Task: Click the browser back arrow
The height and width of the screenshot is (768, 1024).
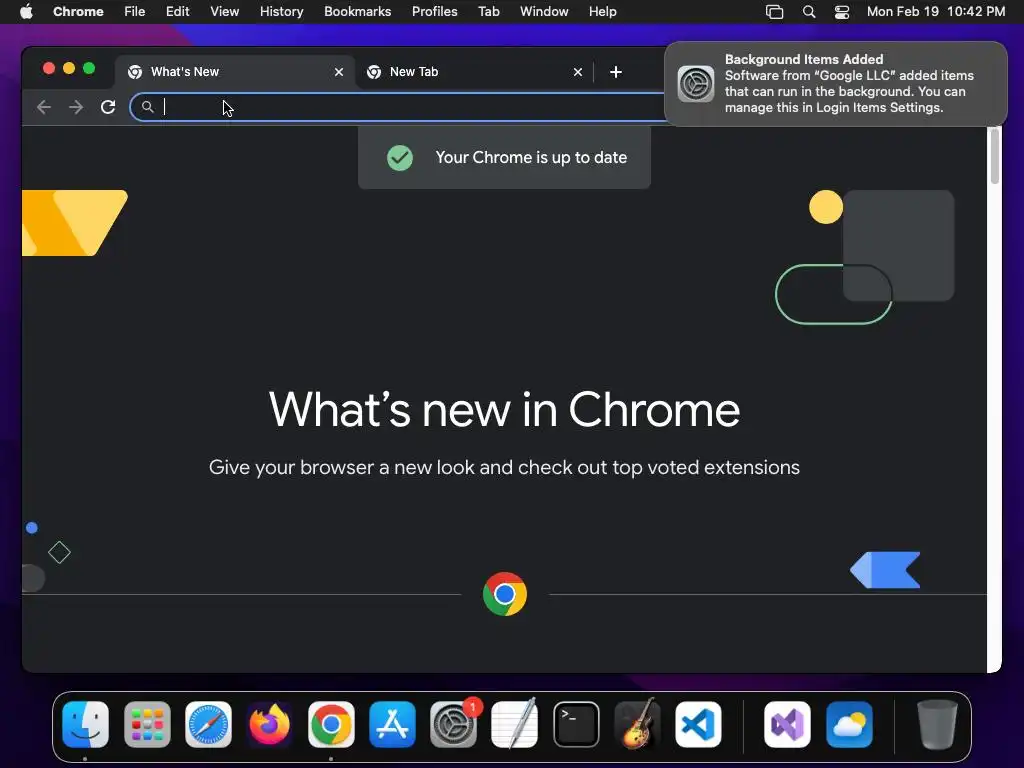Action: pyautogui.click(x=44, y=107)
